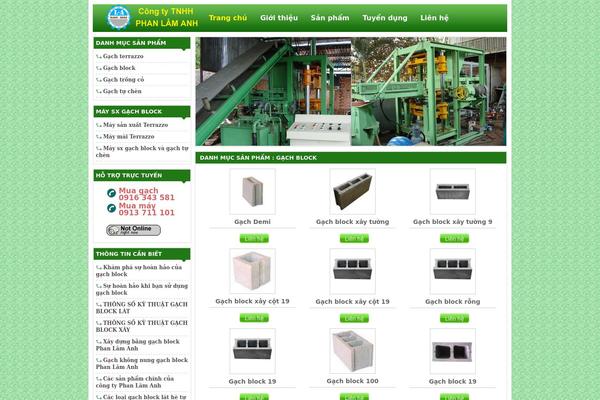Open the Gạch block rỗng thumbnail

[x=453, y=271]
